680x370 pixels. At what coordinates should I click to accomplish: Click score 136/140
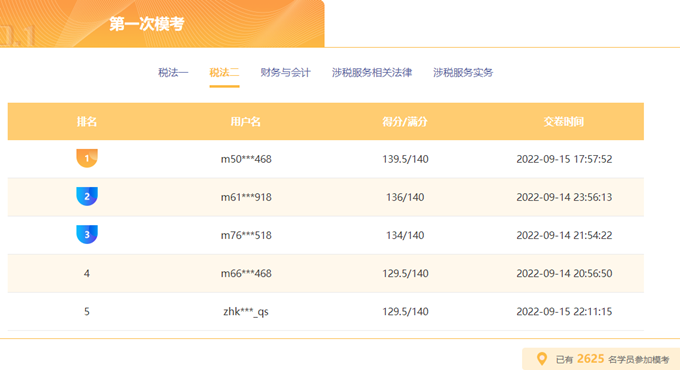pos(405,197)
